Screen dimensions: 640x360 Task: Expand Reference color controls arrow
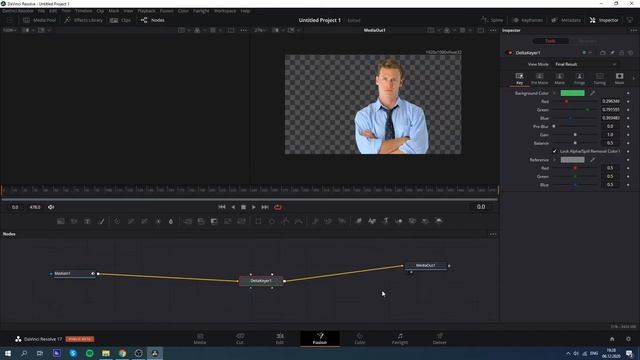pos(554,160)
